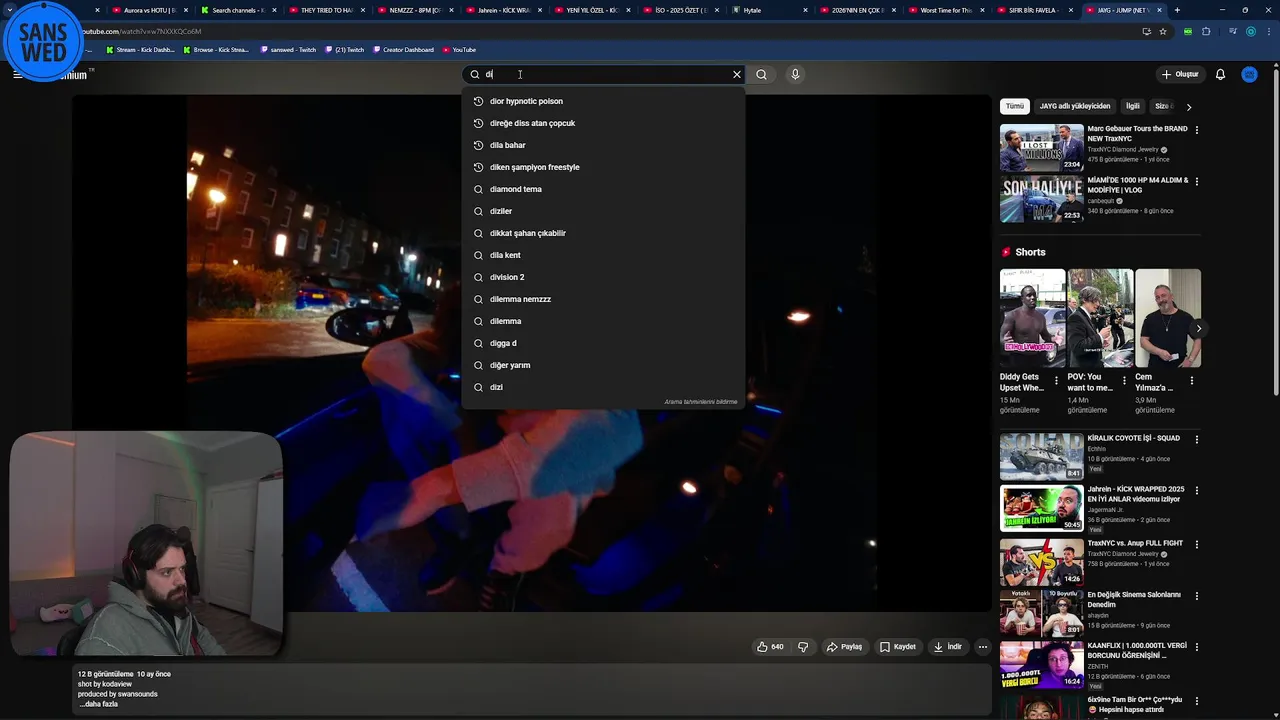Open the browser three-dot menu

click(1268, 31)
